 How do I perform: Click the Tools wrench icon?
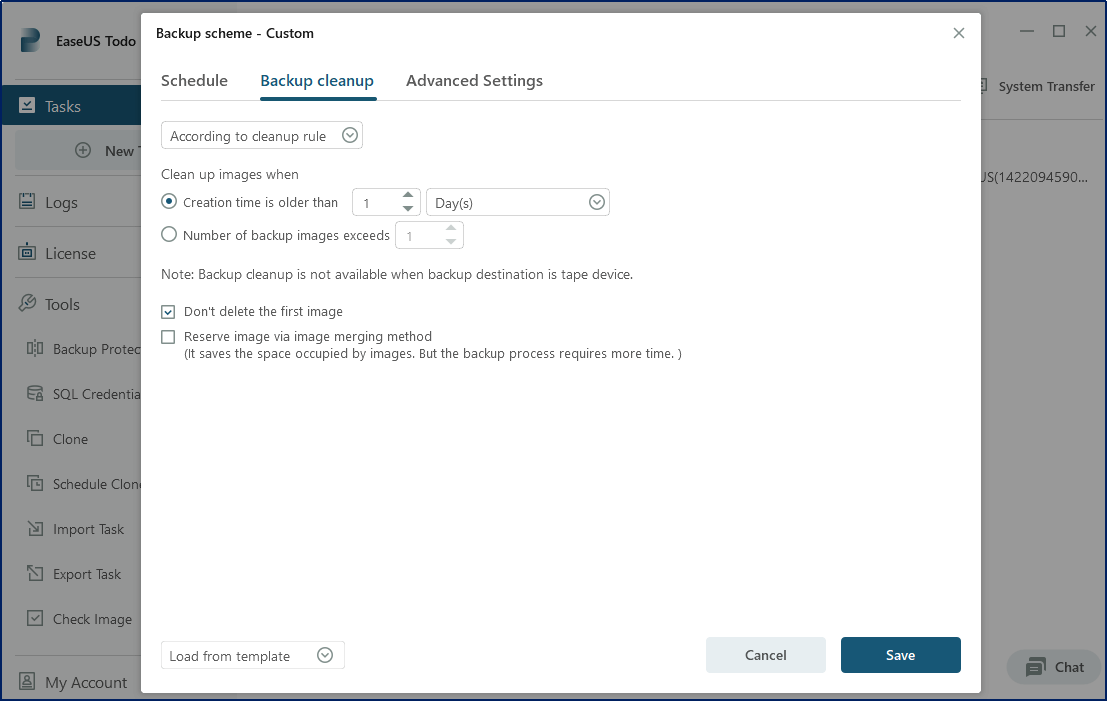pyautogui.click(x=28, y=304)
